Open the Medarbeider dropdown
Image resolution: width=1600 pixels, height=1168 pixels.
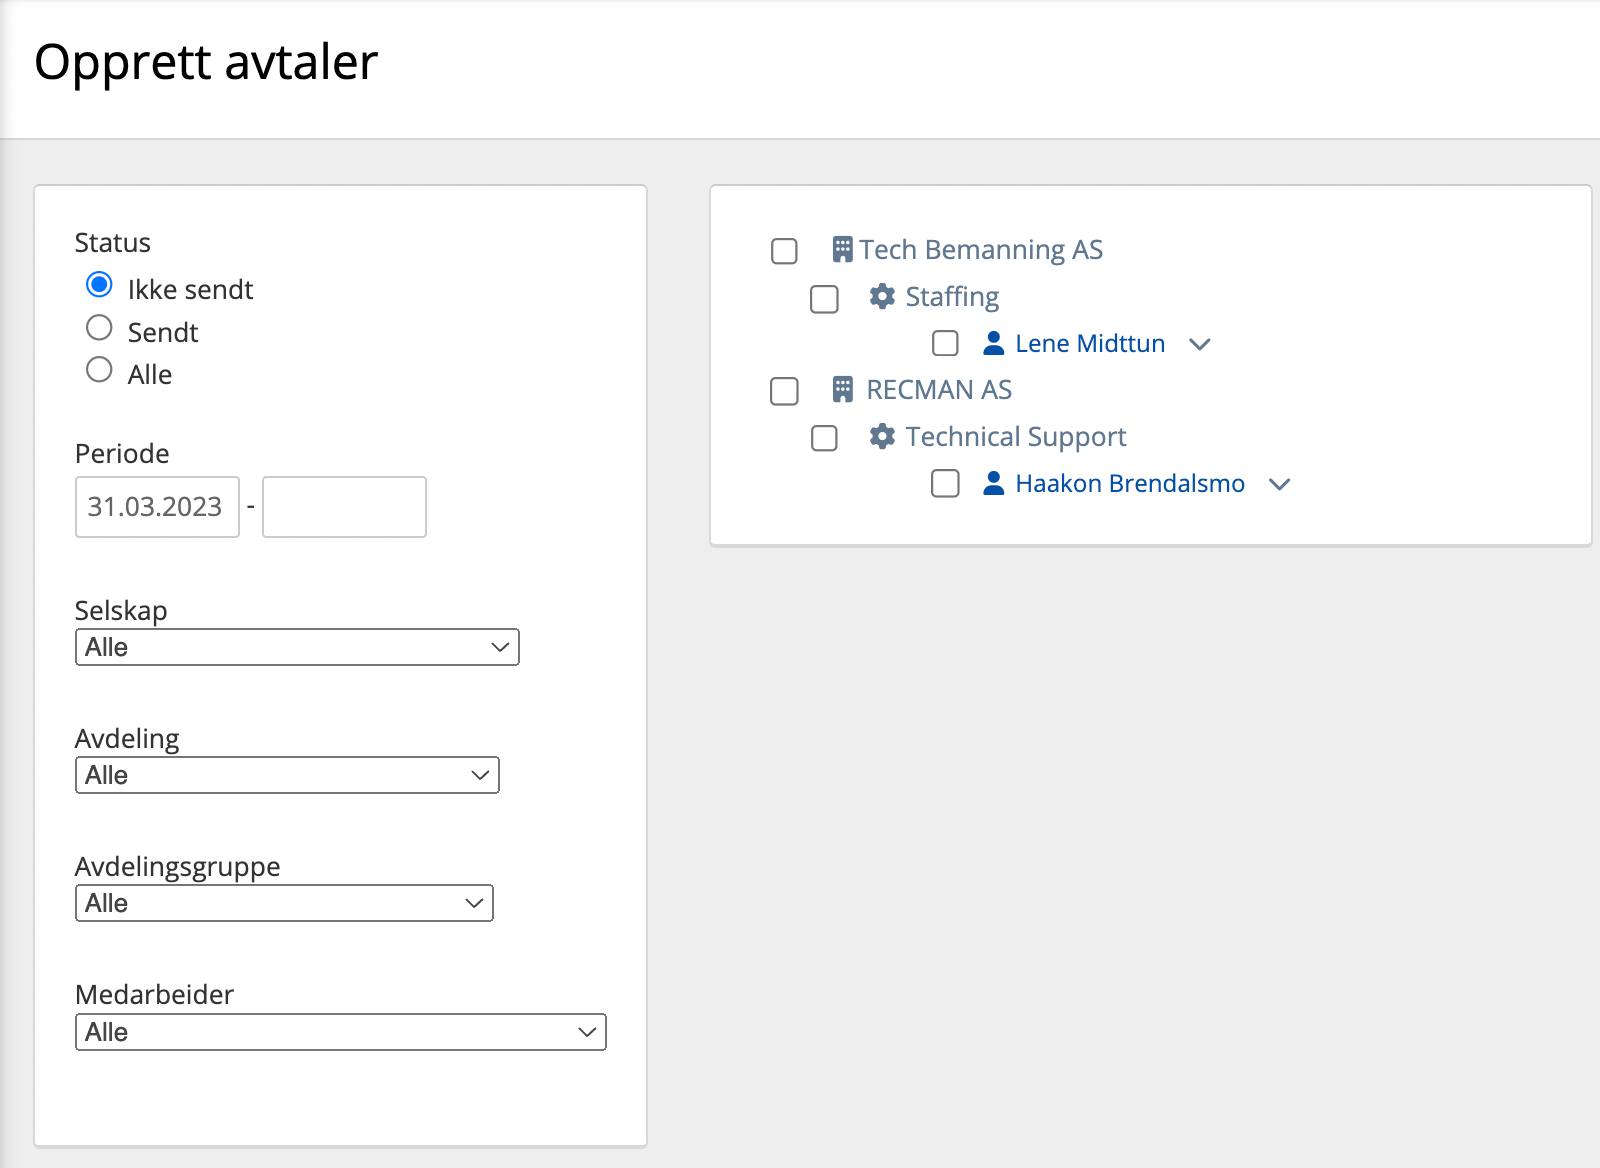(x=340, y=1032)
